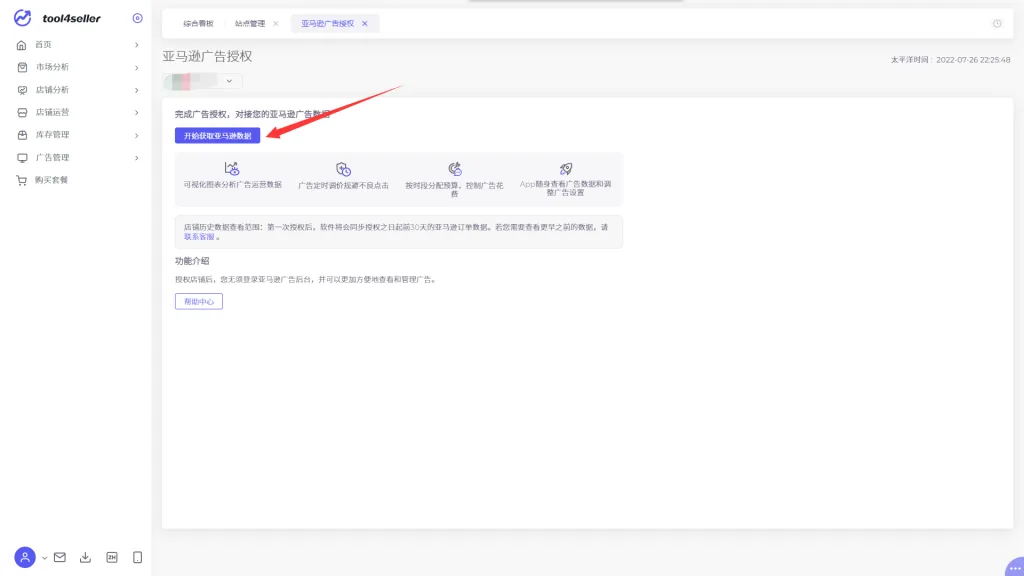Expand the 库存管理 menu chevron
Screen dimensions: 1024x576
click(x=136, y=135)
